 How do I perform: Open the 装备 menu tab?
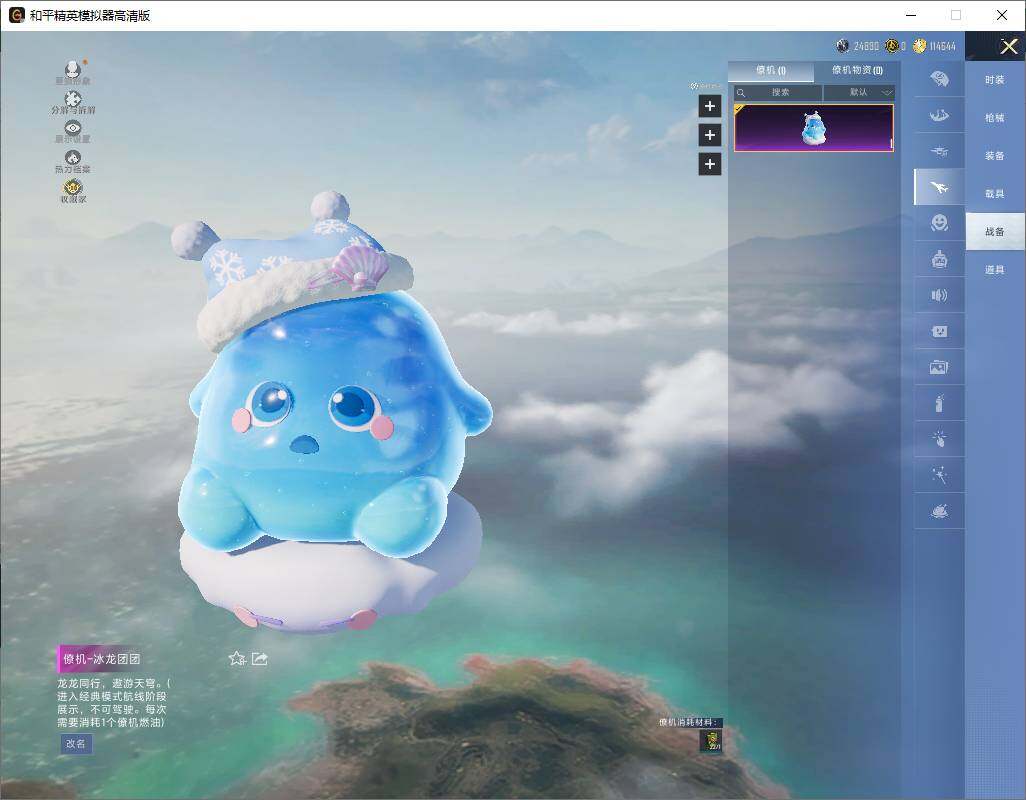pyautogui.click(x=995, y=156)
